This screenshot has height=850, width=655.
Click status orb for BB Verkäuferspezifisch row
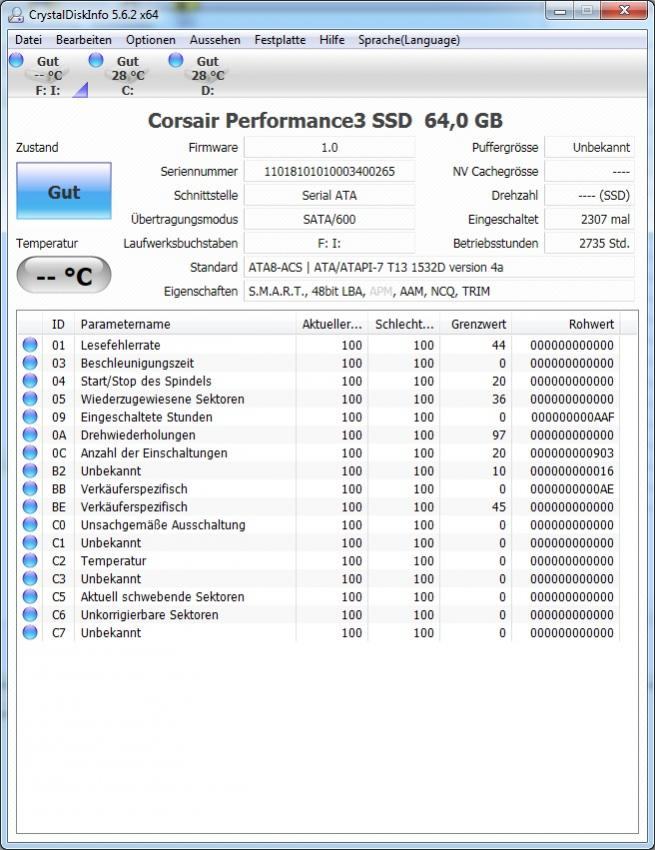pos(30,488)
